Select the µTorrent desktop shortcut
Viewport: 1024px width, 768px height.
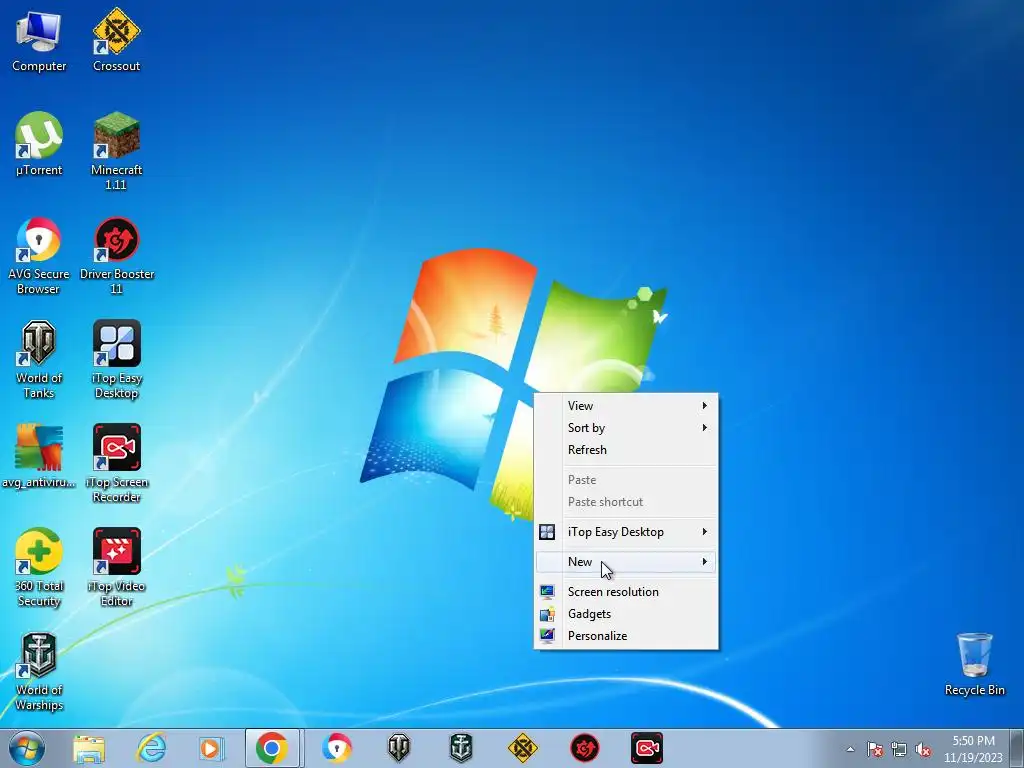pyautogui.click(x=39, y=144)
